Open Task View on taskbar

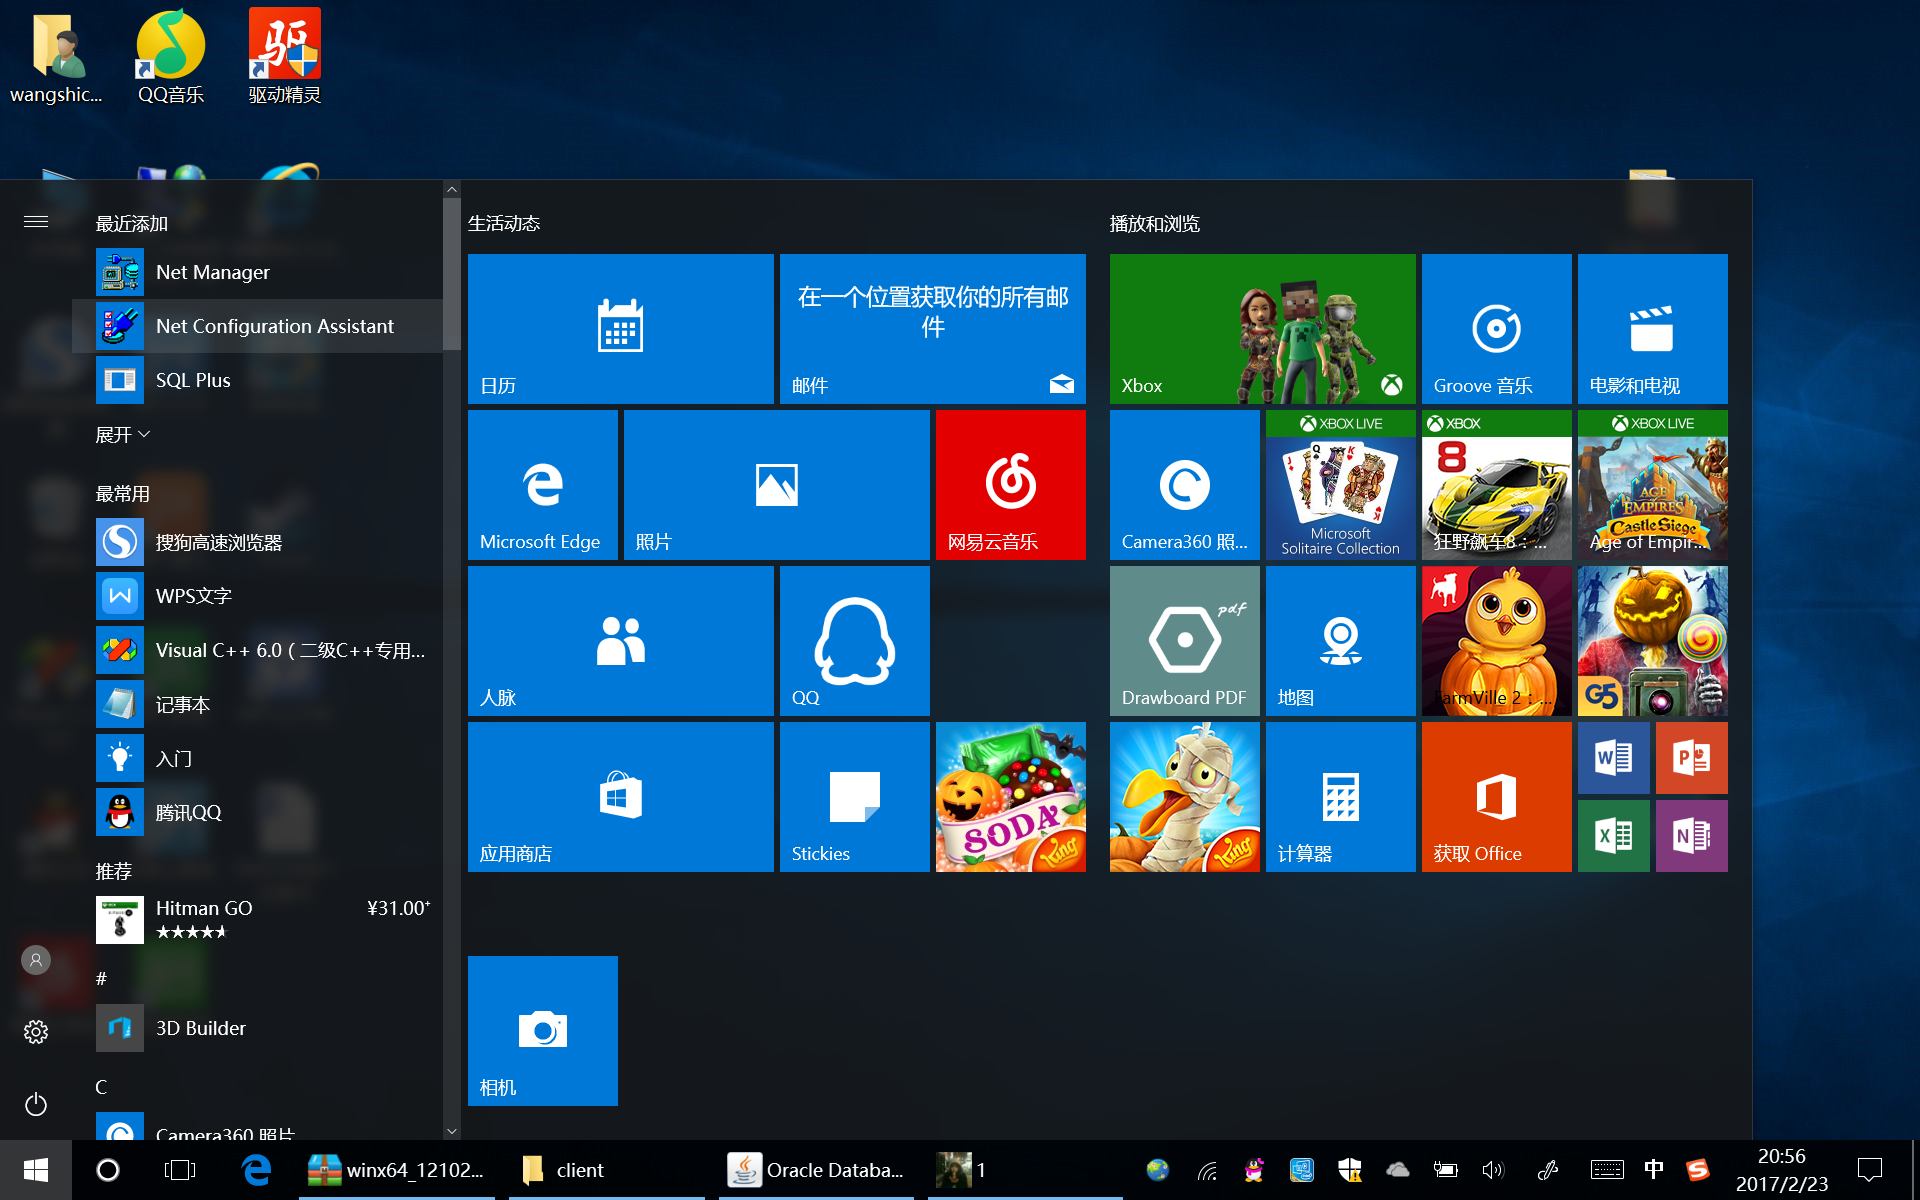point(180,1170)
